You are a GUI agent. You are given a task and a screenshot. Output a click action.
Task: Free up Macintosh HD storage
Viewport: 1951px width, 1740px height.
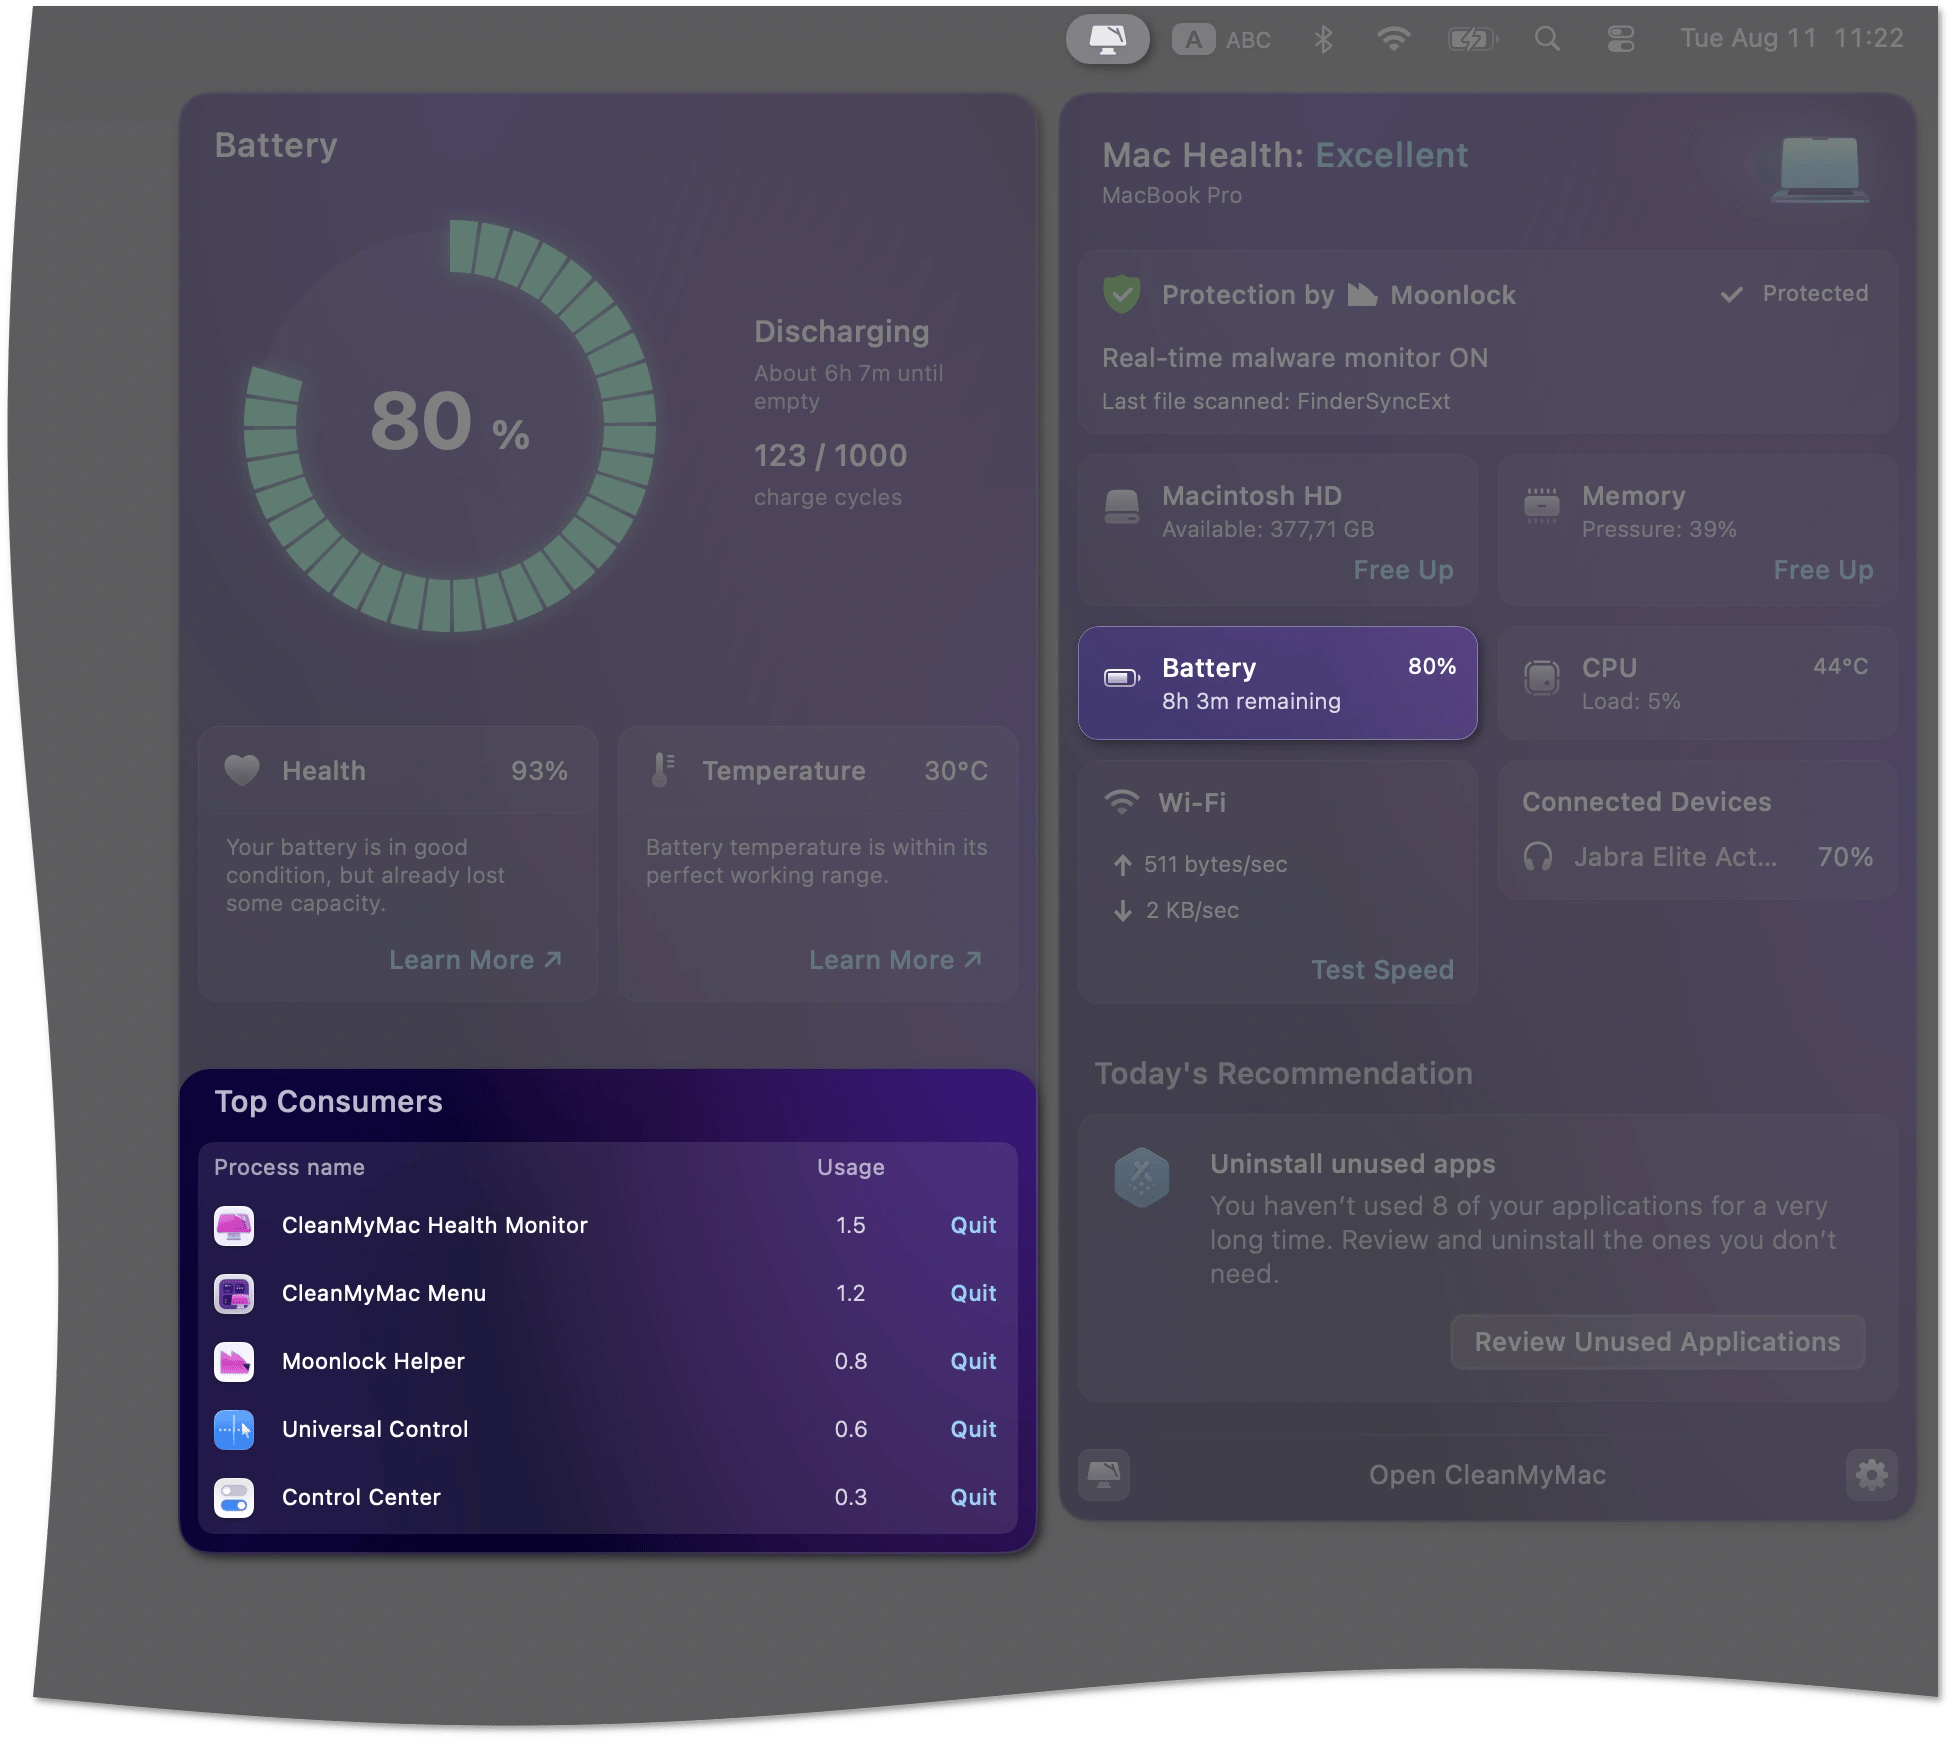click(x=1403, y=570)
